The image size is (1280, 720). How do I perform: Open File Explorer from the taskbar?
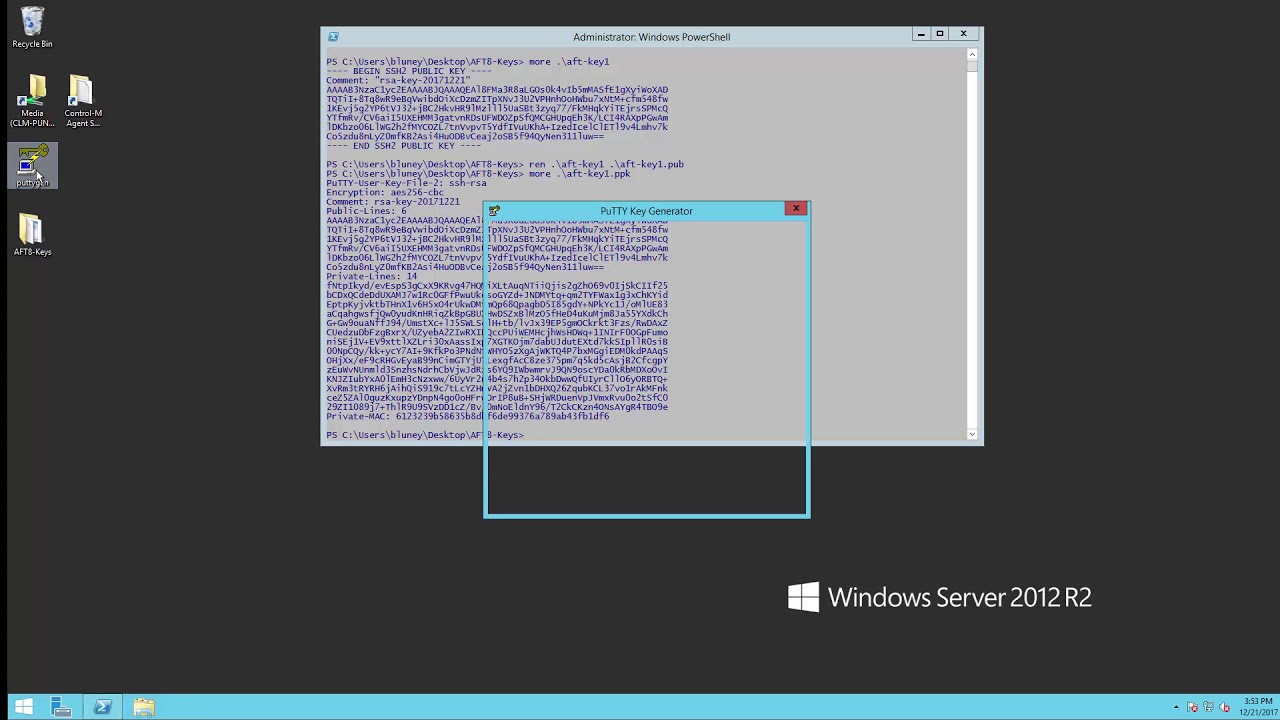(x=143, y=707)
